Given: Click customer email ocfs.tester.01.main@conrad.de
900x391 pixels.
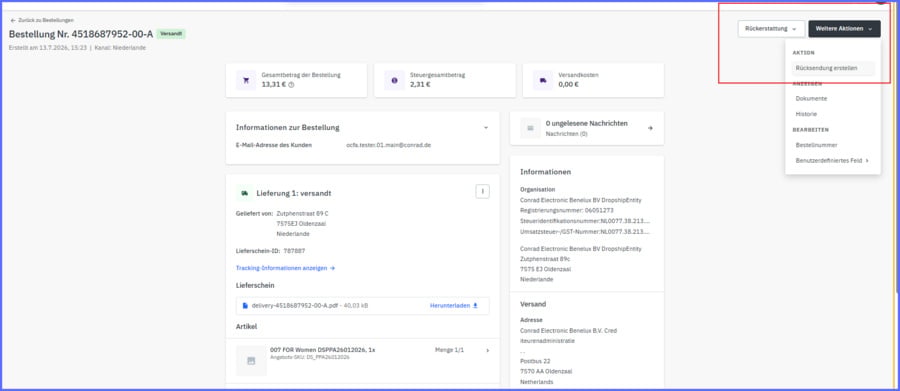Looking at the screenshot, I should coord(389,145).
